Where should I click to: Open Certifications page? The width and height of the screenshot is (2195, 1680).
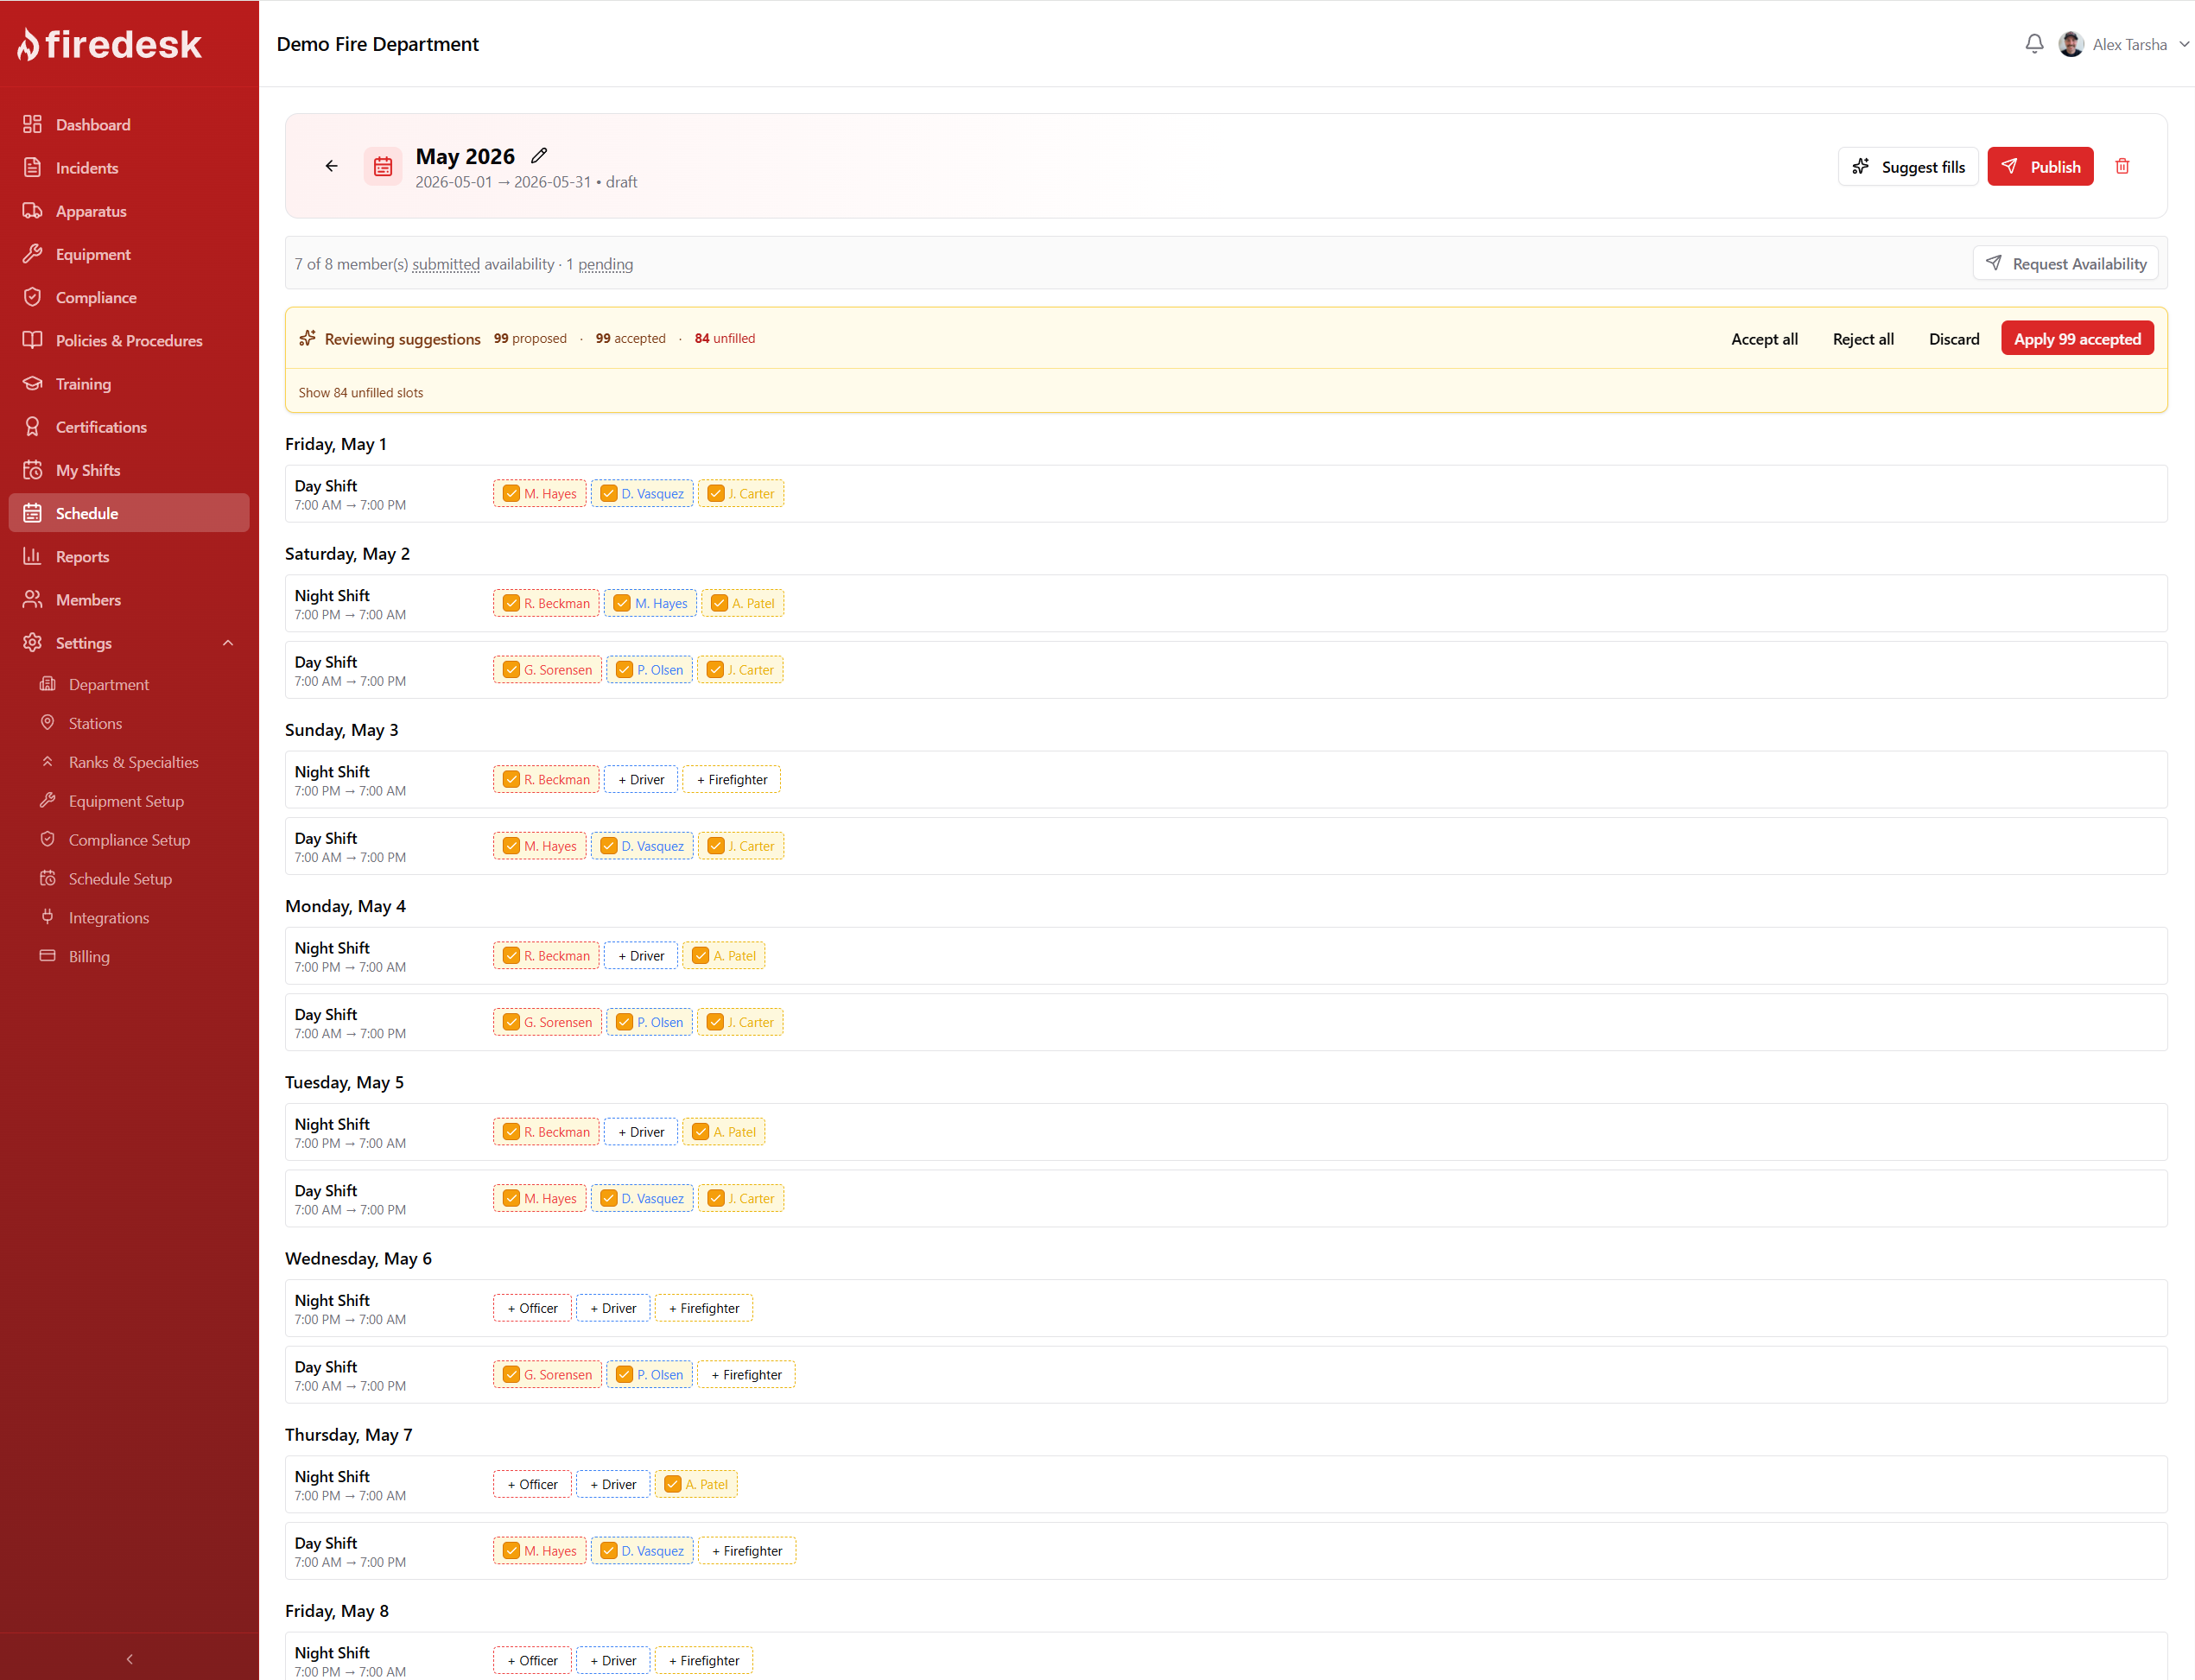point(129,427)
